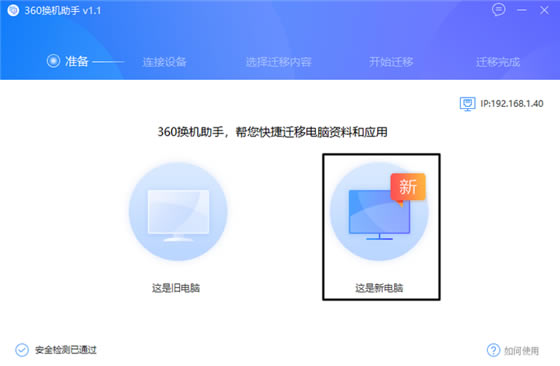Open the 如何使用 help link
Image resolution: width=560 pixels, height=366 pixels.
pyautogui.click(x=521, y=351)
